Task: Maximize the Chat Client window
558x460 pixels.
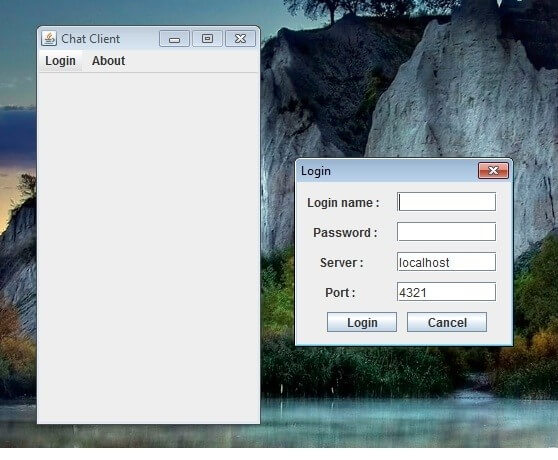Action: click(207, 38)
